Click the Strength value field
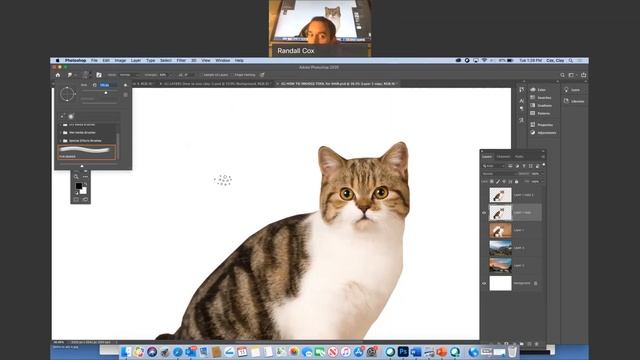 164,75
